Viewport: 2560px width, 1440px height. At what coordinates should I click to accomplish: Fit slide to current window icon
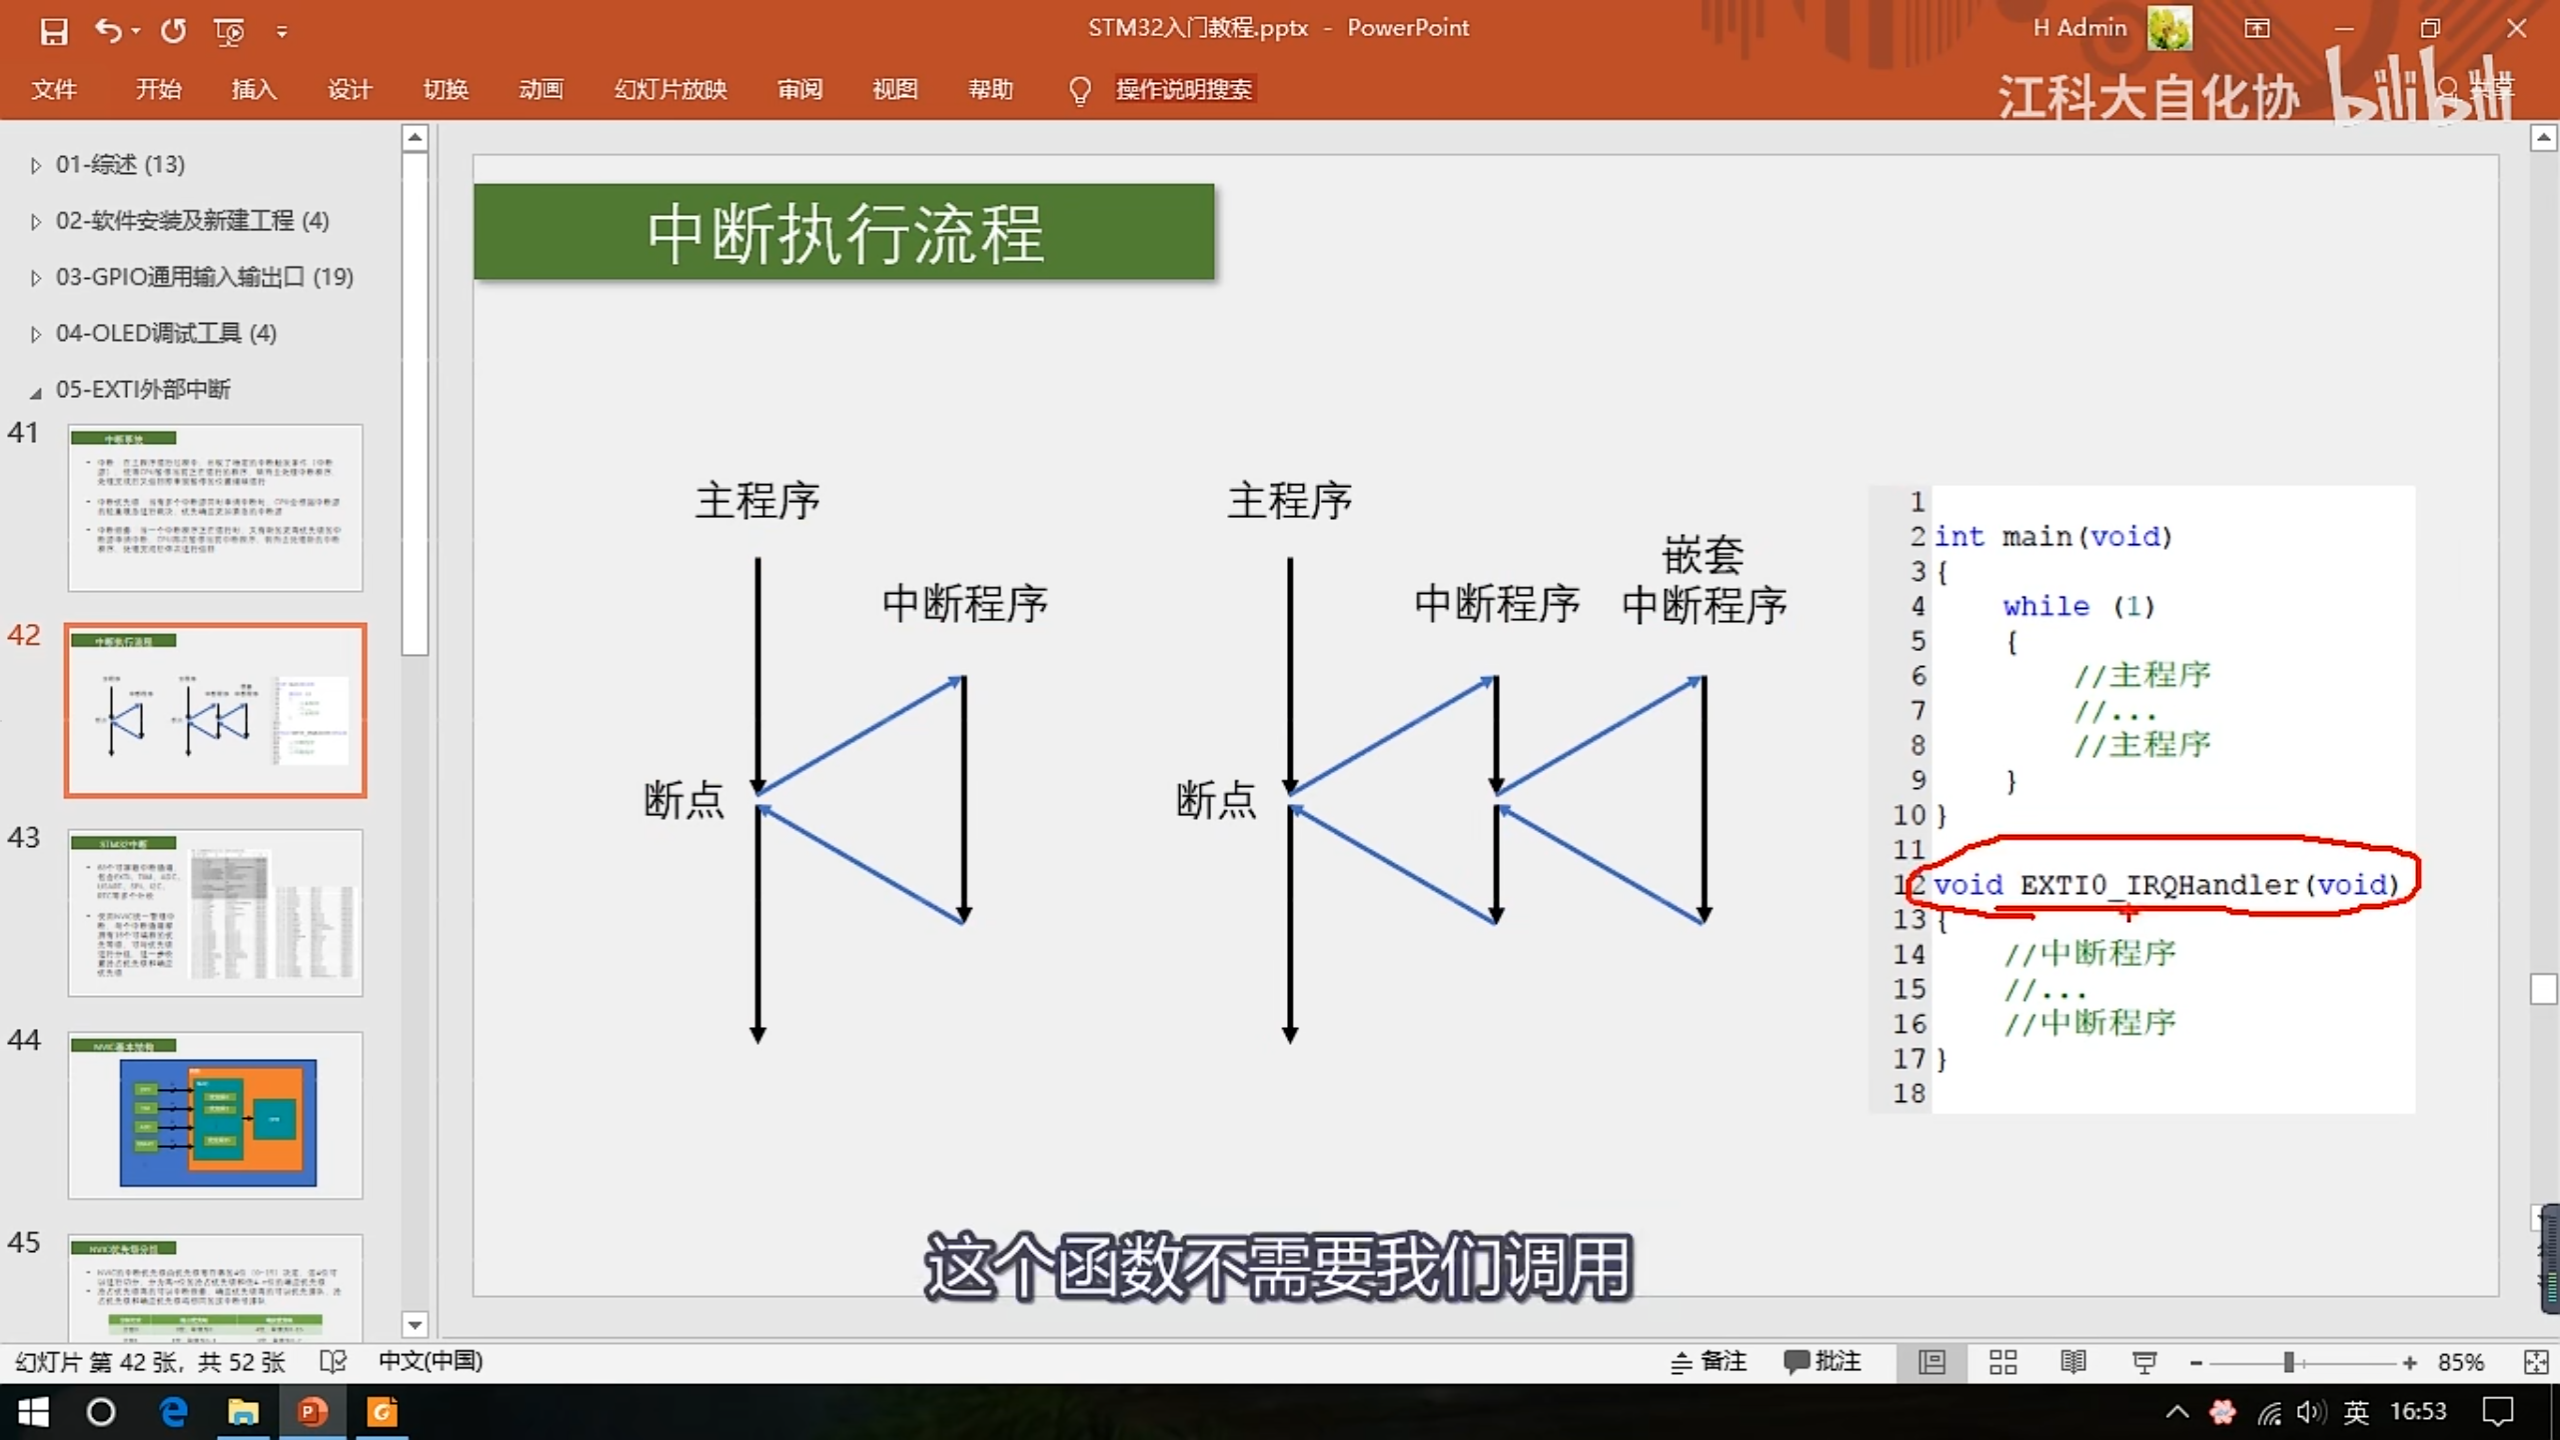(x=2536, y=1362)
